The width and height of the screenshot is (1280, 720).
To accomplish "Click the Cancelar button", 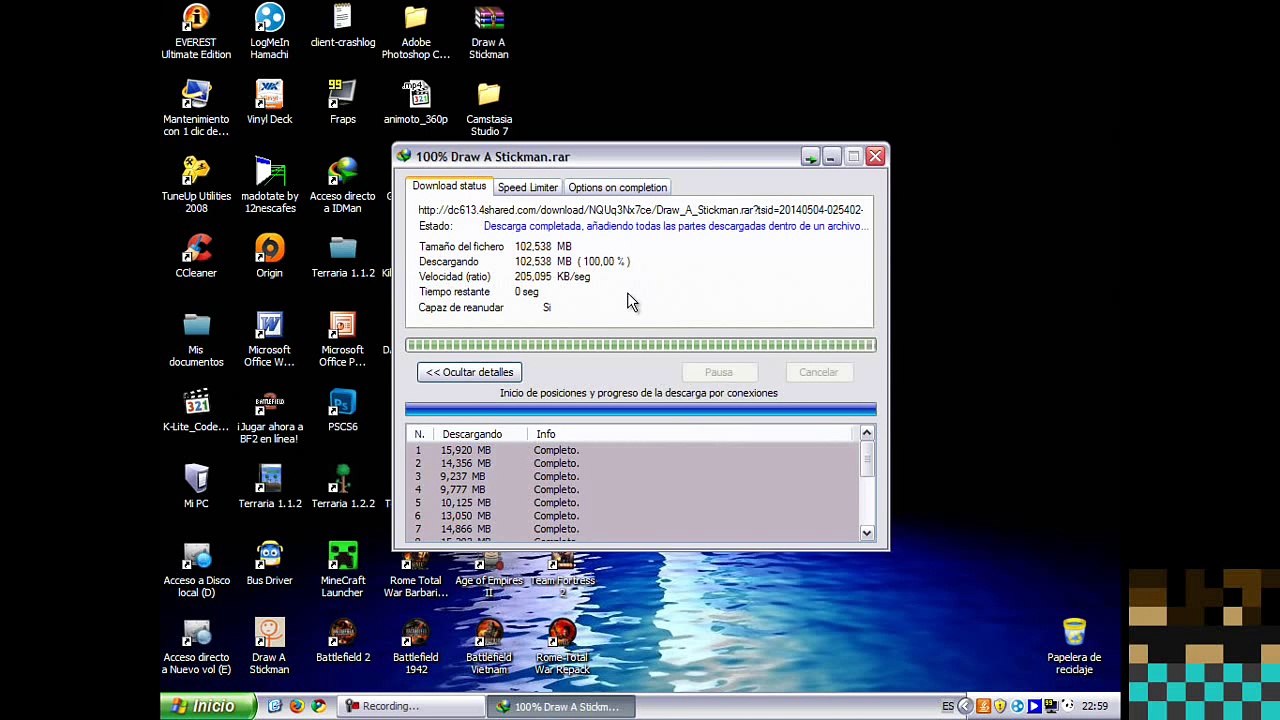I will click(818, 372).
